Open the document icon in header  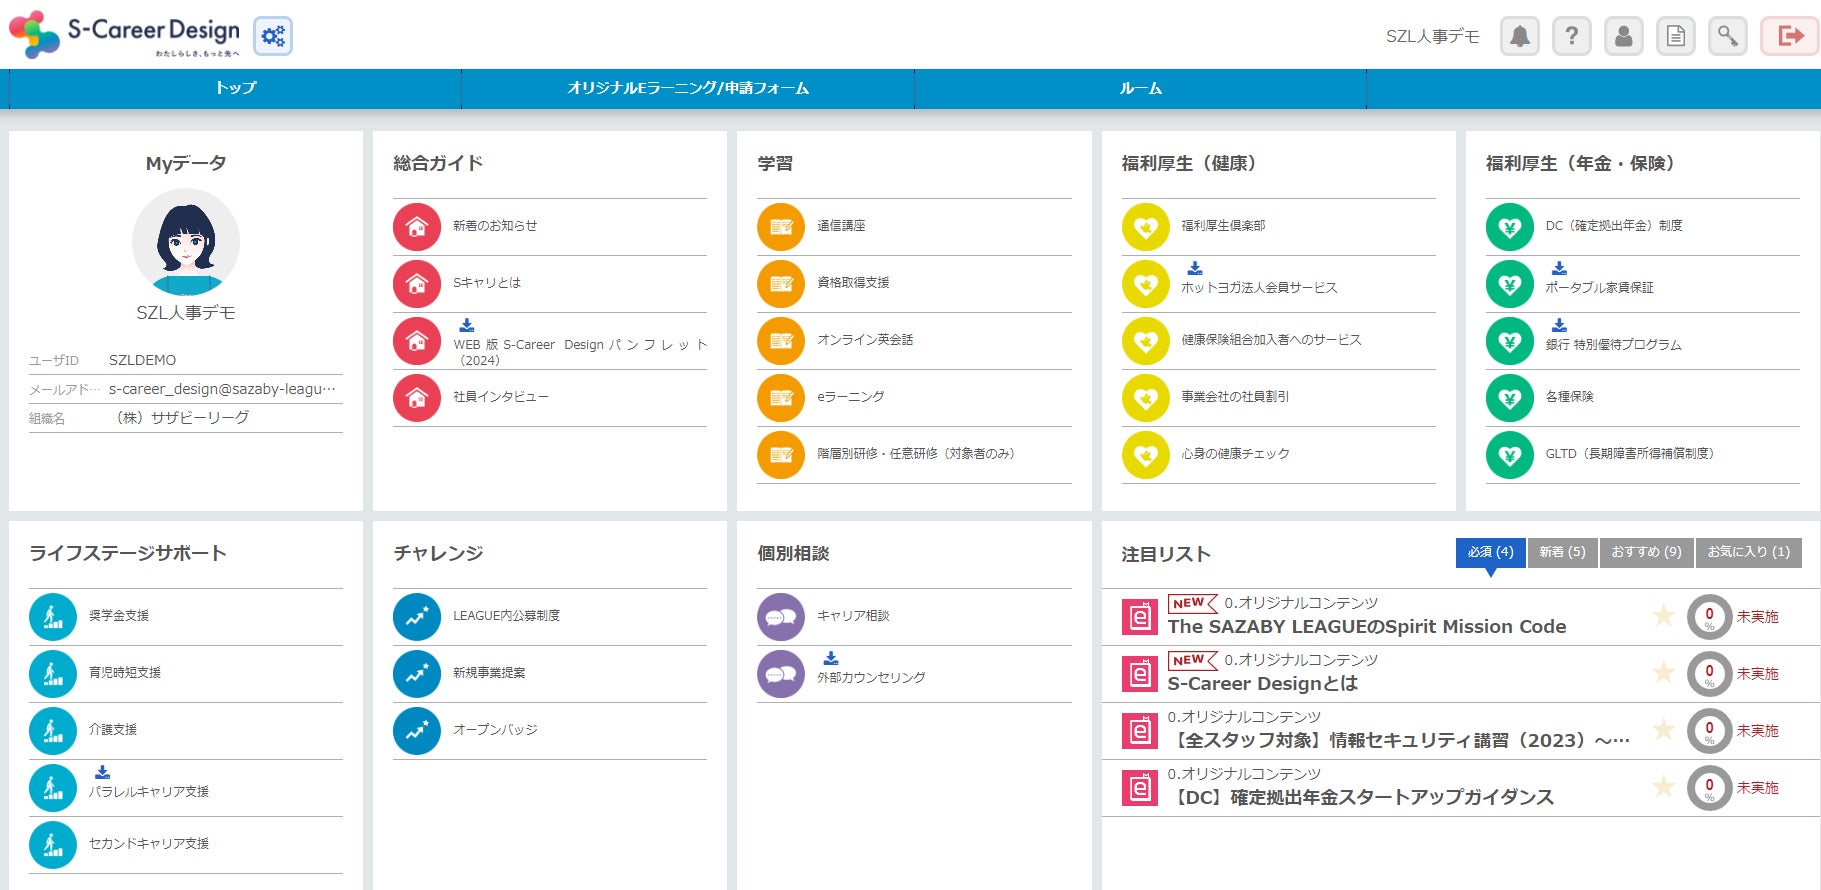(x=1675, y=36)
